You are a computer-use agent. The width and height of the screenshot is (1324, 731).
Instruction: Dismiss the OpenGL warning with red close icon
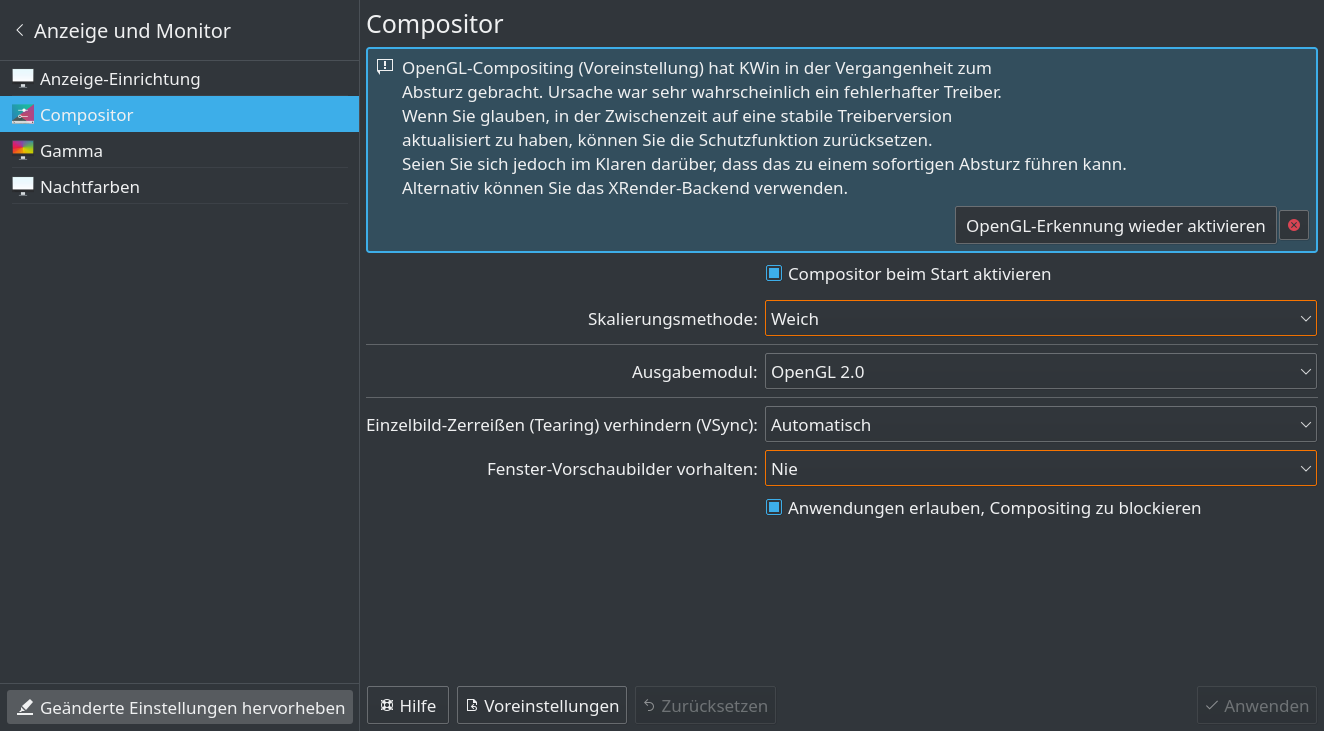1293,226
